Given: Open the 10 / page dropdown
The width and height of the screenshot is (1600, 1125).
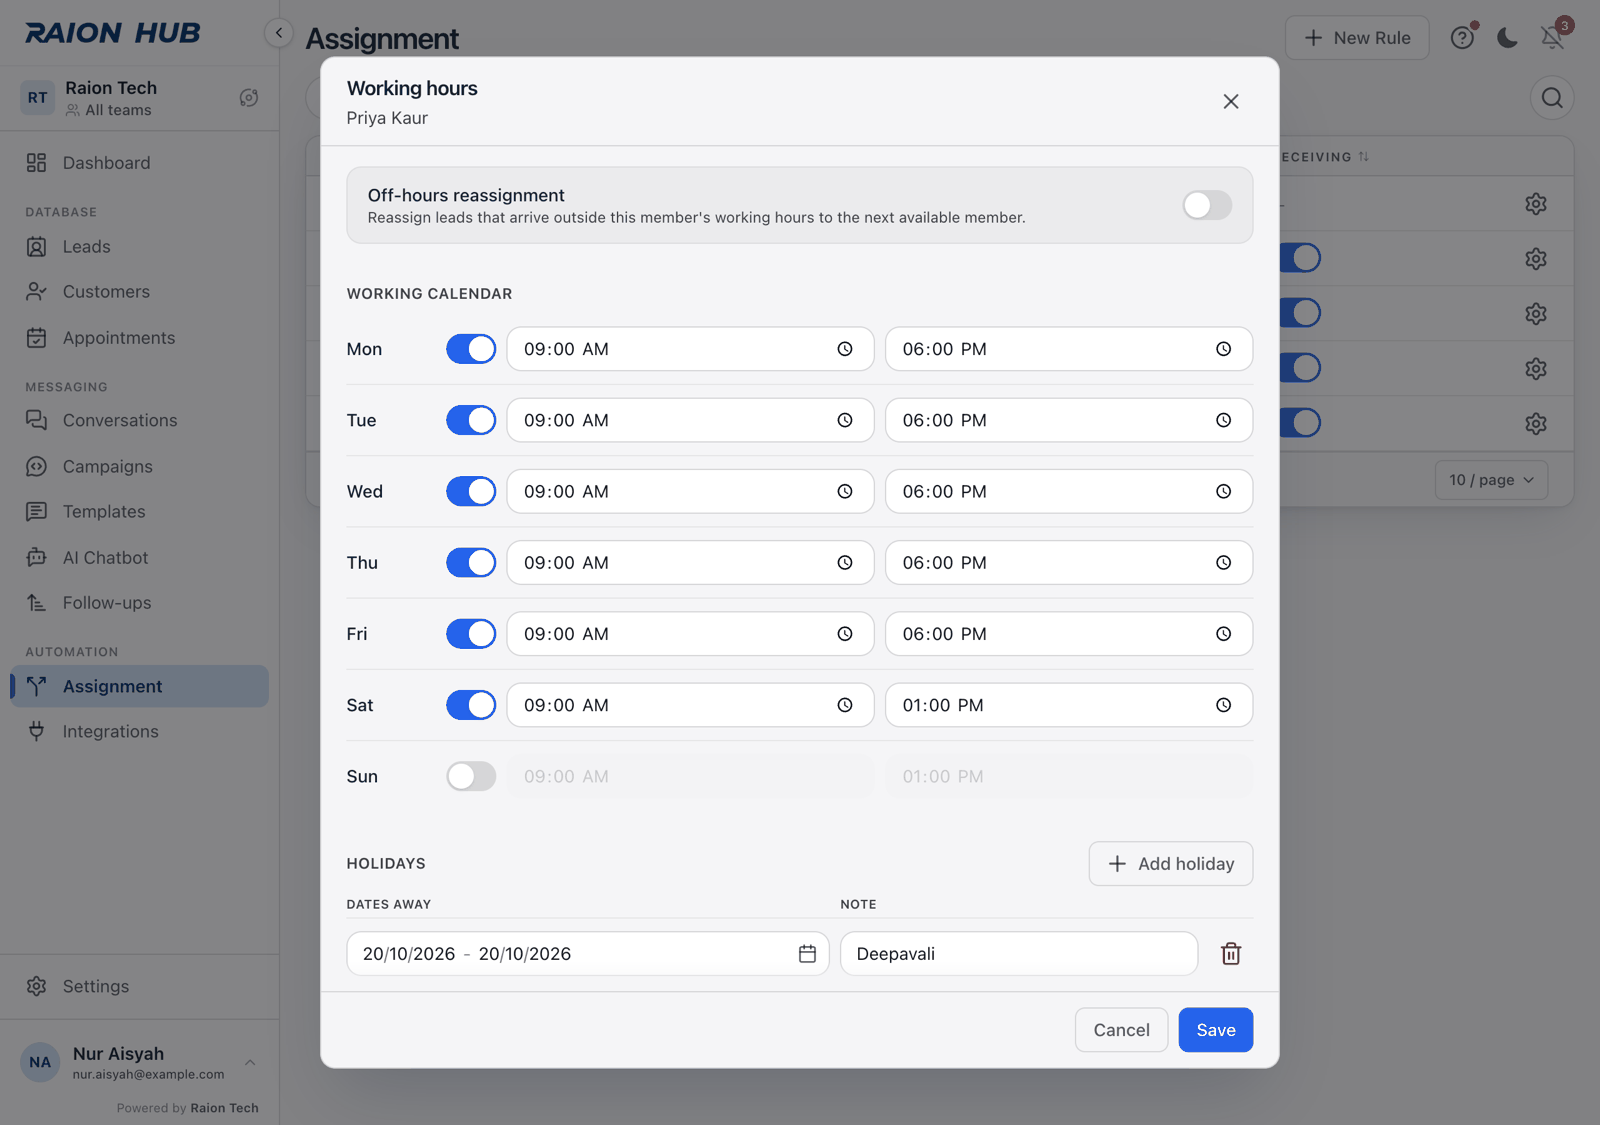Looking at the screenshot, I should point(1491,480).
